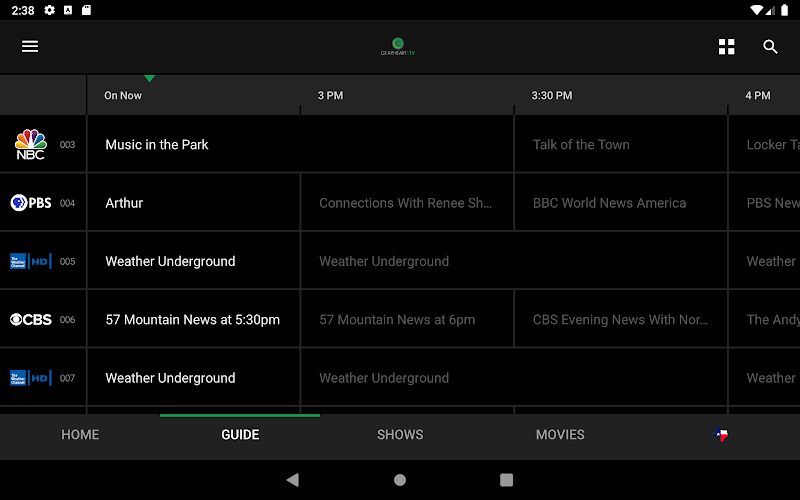
Task: Select Weather Channel HD 005 logo
Action: pyautogui.click(x=31, y=261)
